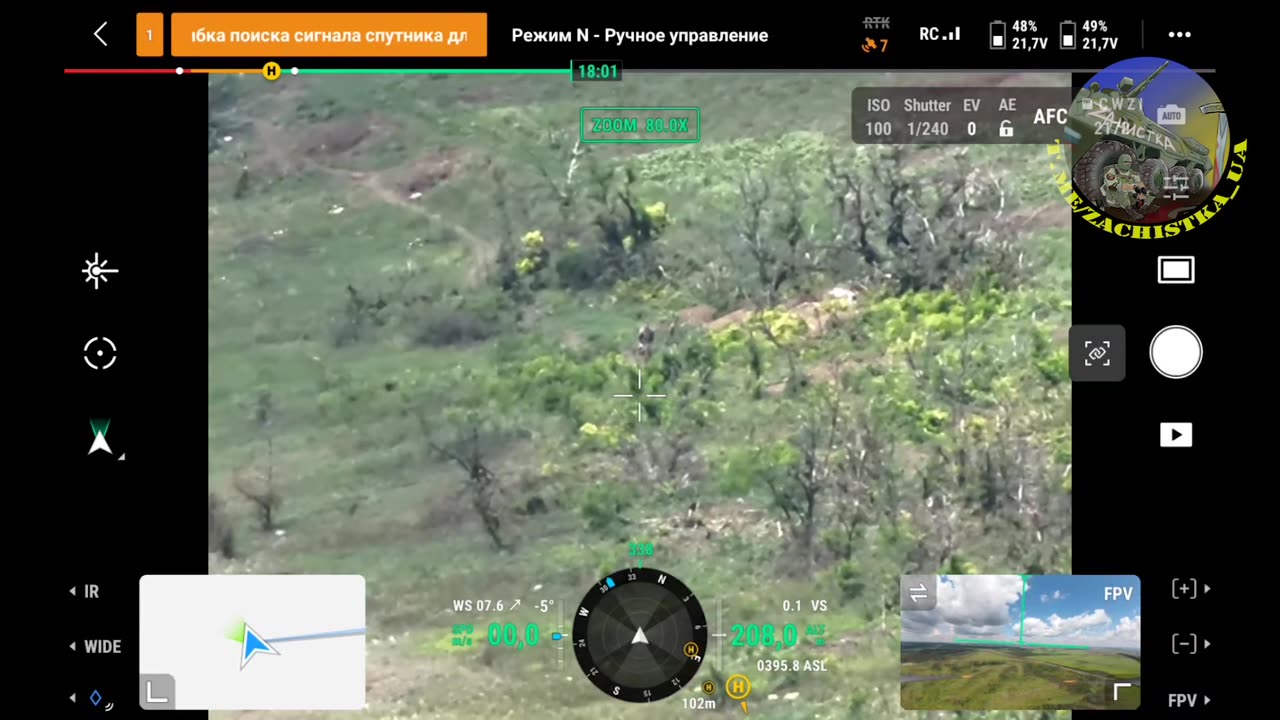Viewport: 1280px width, 720px height.
Task: Click the 18:01 remaining flight time marker
Action: click(x=597, y=71)
